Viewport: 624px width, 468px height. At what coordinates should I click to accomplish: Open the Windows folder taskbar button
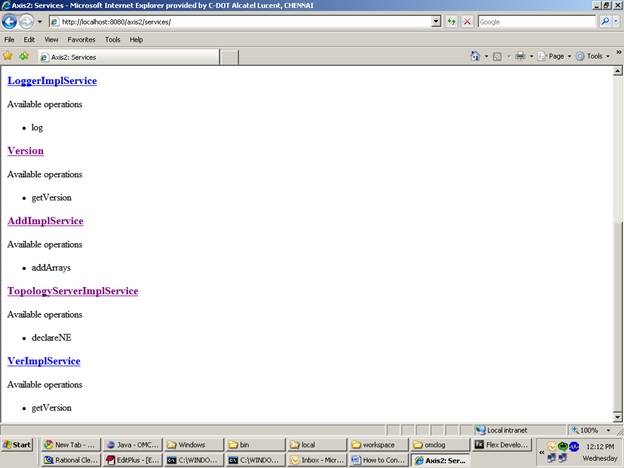pos(194,445)
